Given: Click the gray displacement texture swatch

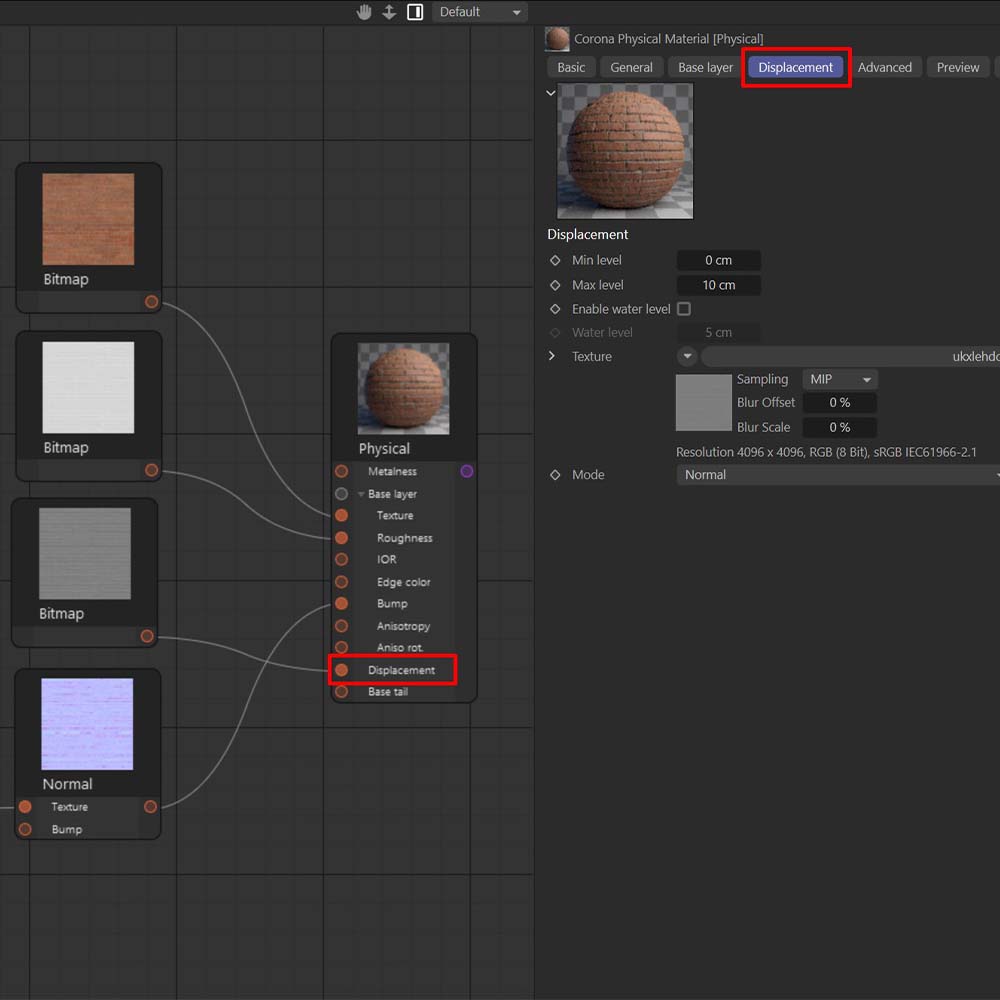Looking at the screenshot, I should point(704,403).
